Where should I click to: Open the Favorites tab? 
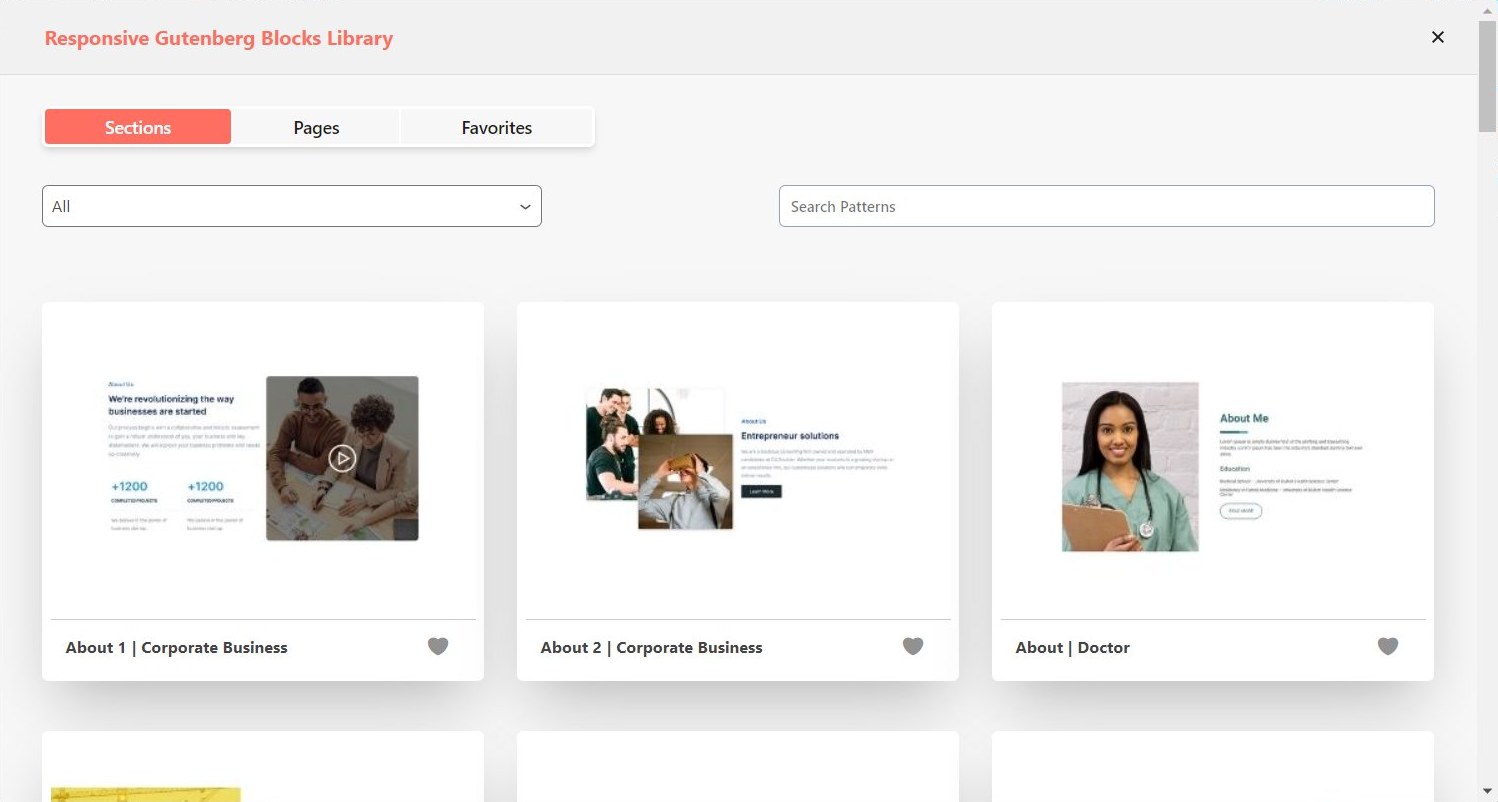496,128
